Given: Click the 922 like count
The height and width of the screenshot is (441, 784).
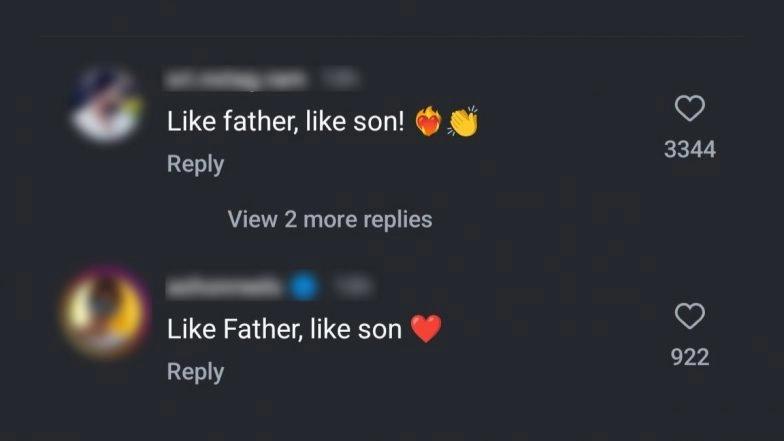Looking at the screenshot, I should point(690,357).
